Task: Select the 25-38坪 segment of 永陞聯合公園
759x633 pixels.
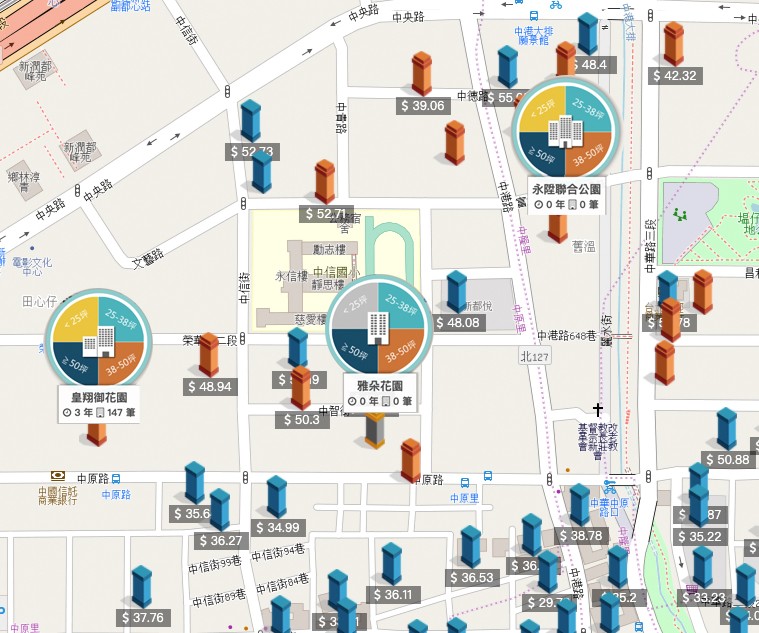Action: point(587,108)
